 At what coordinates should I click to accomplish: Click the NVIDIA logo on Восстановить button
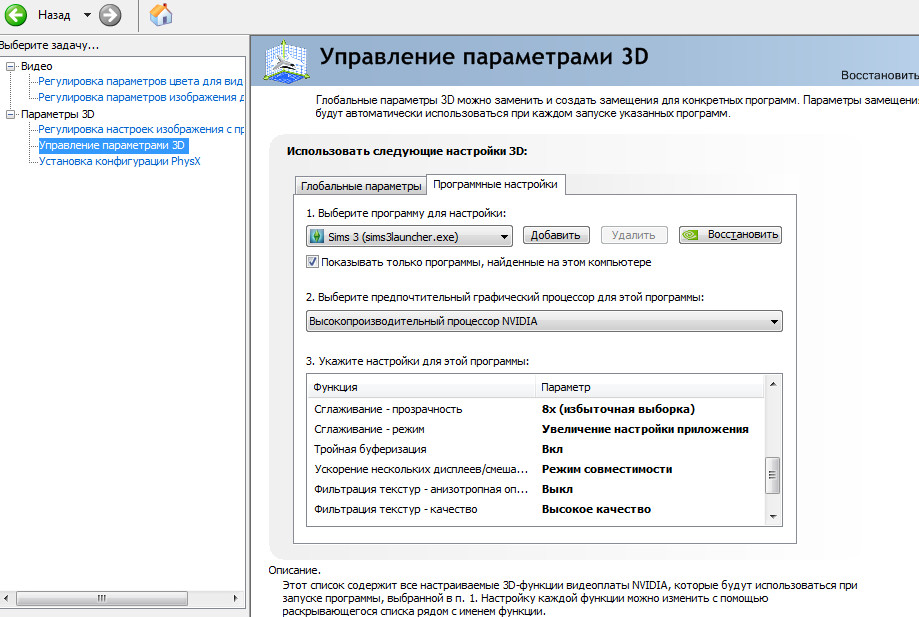point(691,235)
